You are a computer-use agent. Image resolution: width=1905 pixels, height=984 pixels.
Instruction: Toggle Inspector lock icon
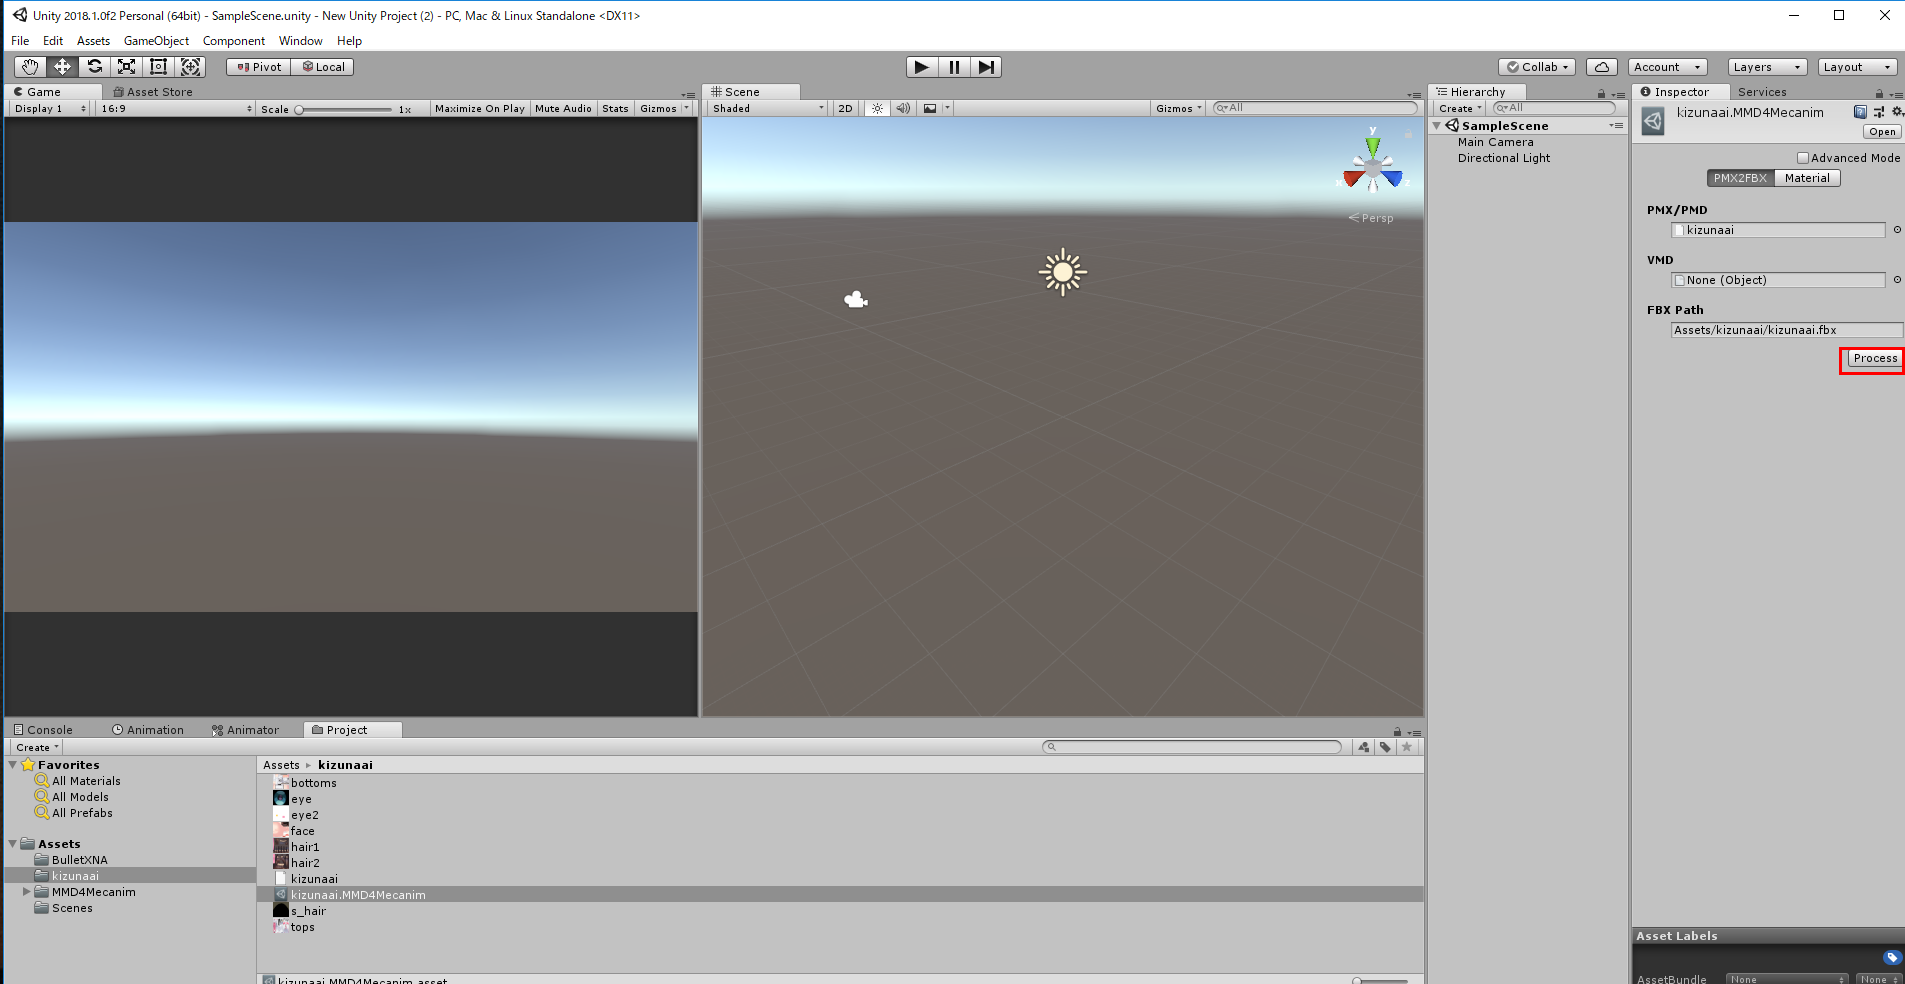coord(1879,93)
